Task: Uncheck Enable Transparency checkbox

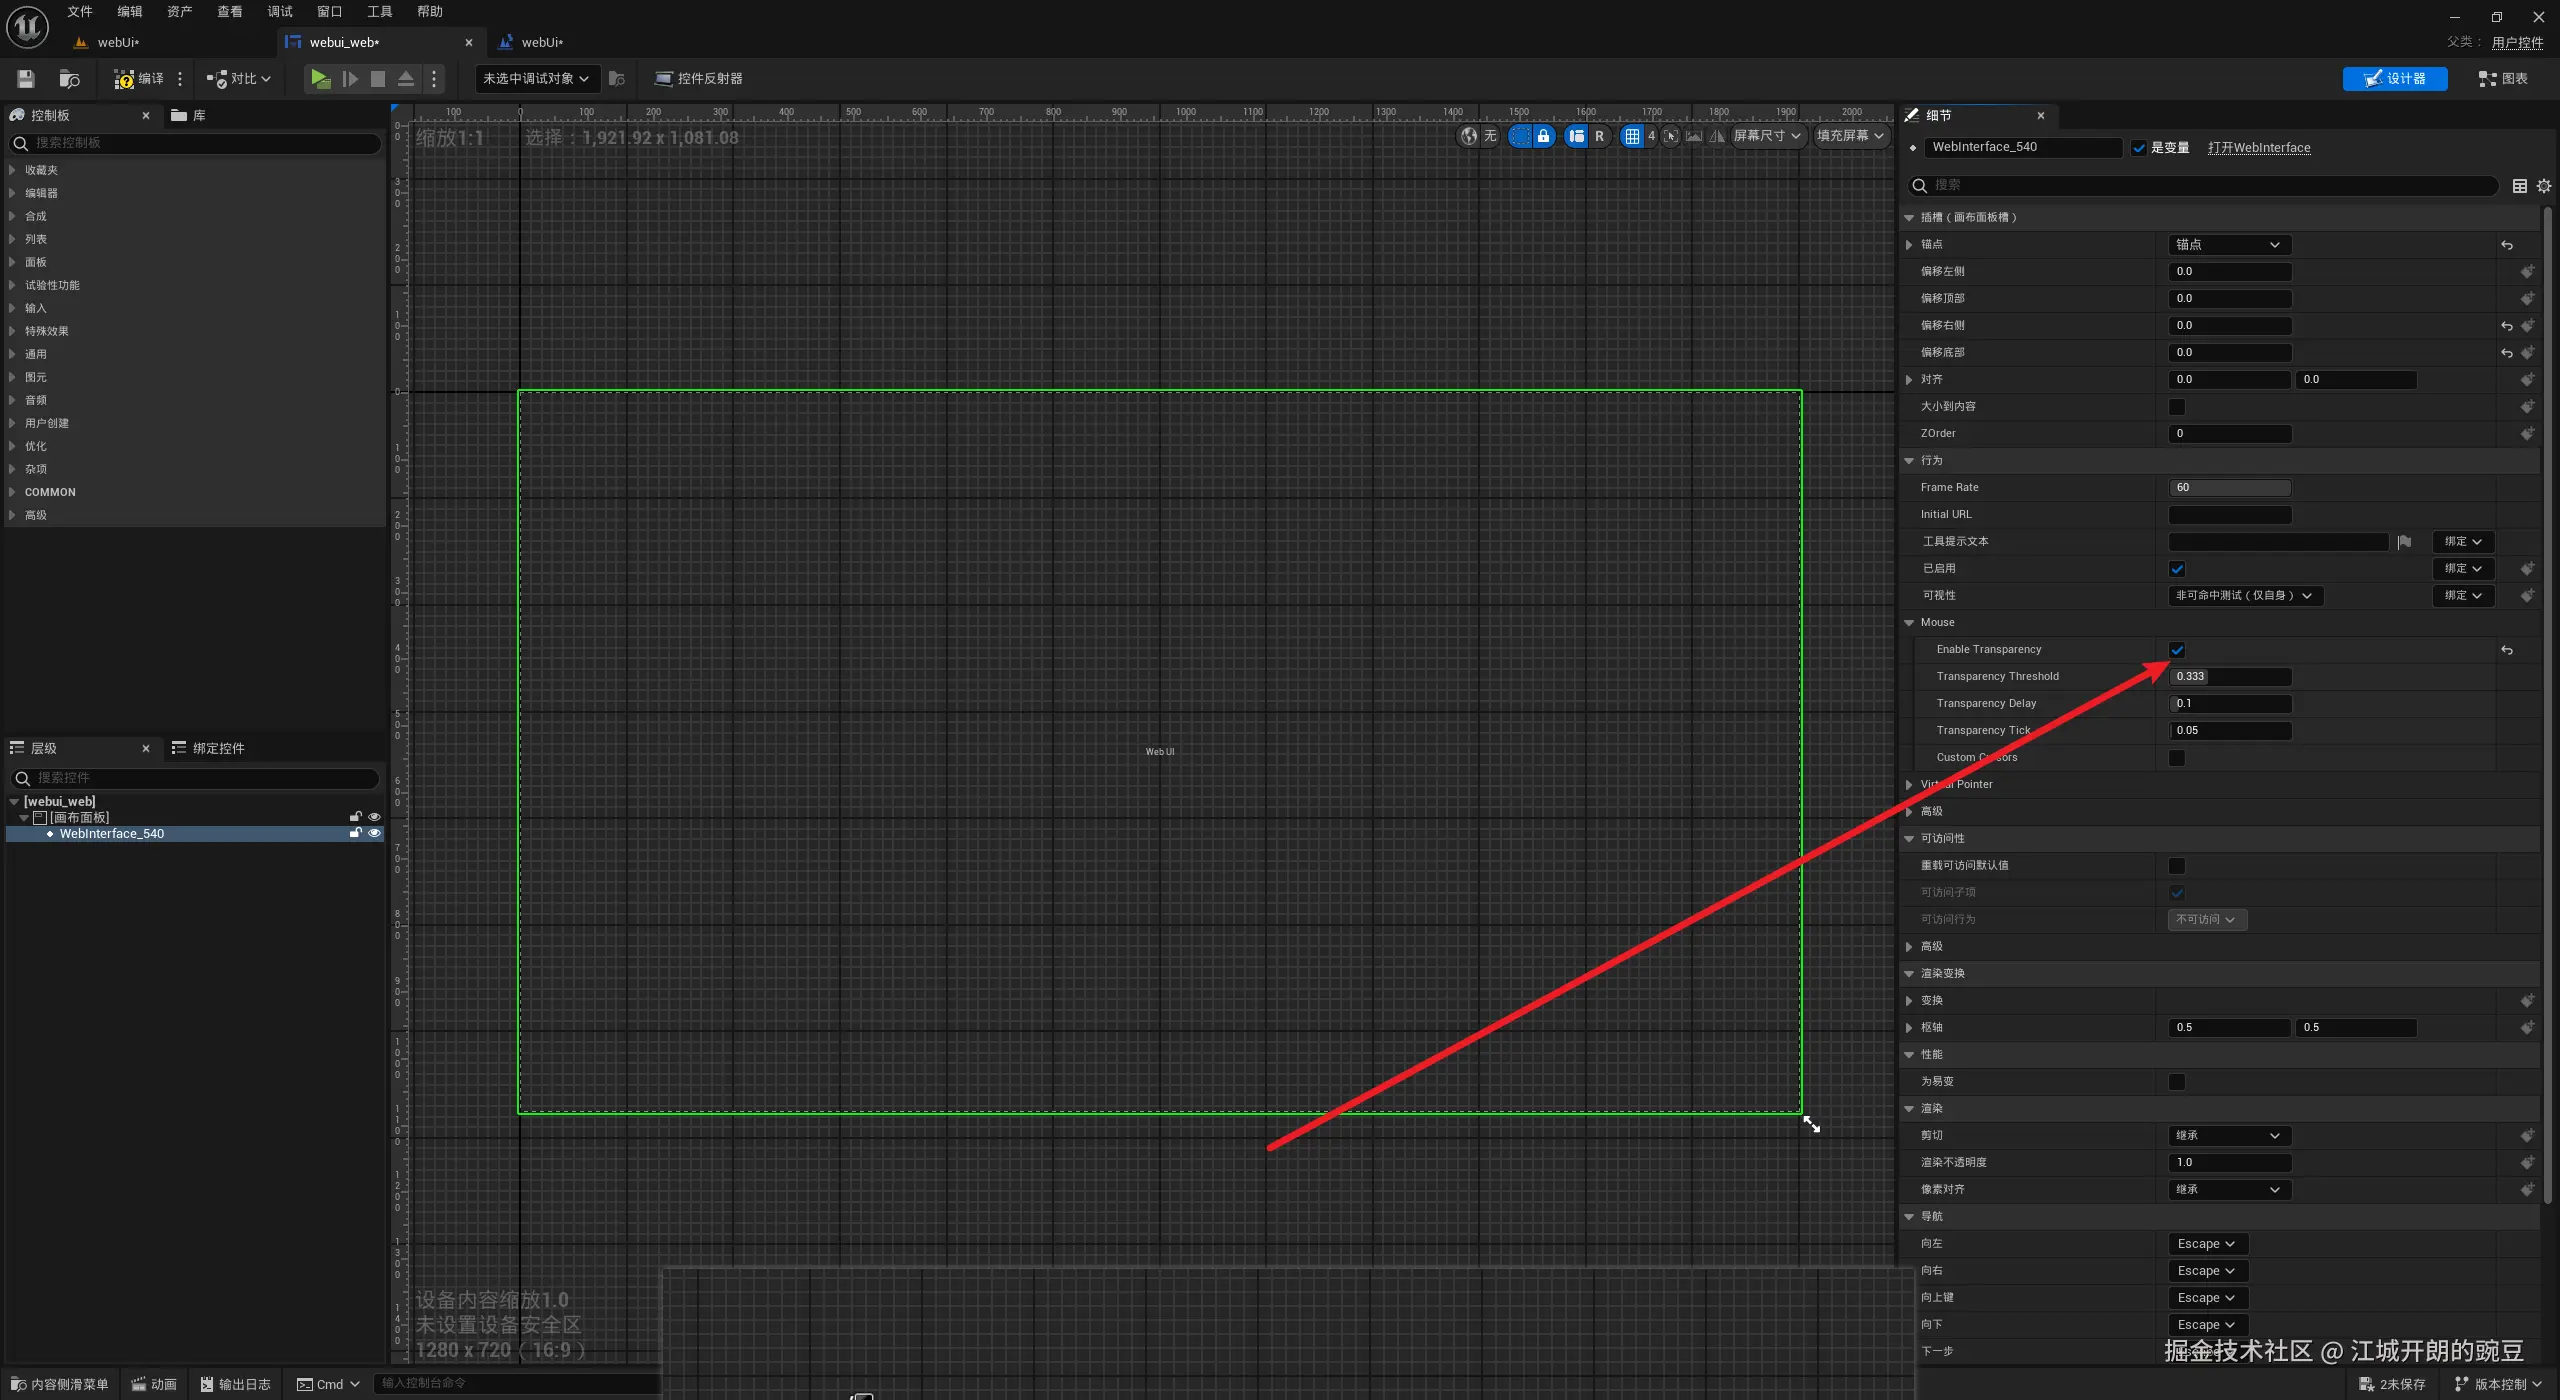Action: click(x=2177, y=650)
